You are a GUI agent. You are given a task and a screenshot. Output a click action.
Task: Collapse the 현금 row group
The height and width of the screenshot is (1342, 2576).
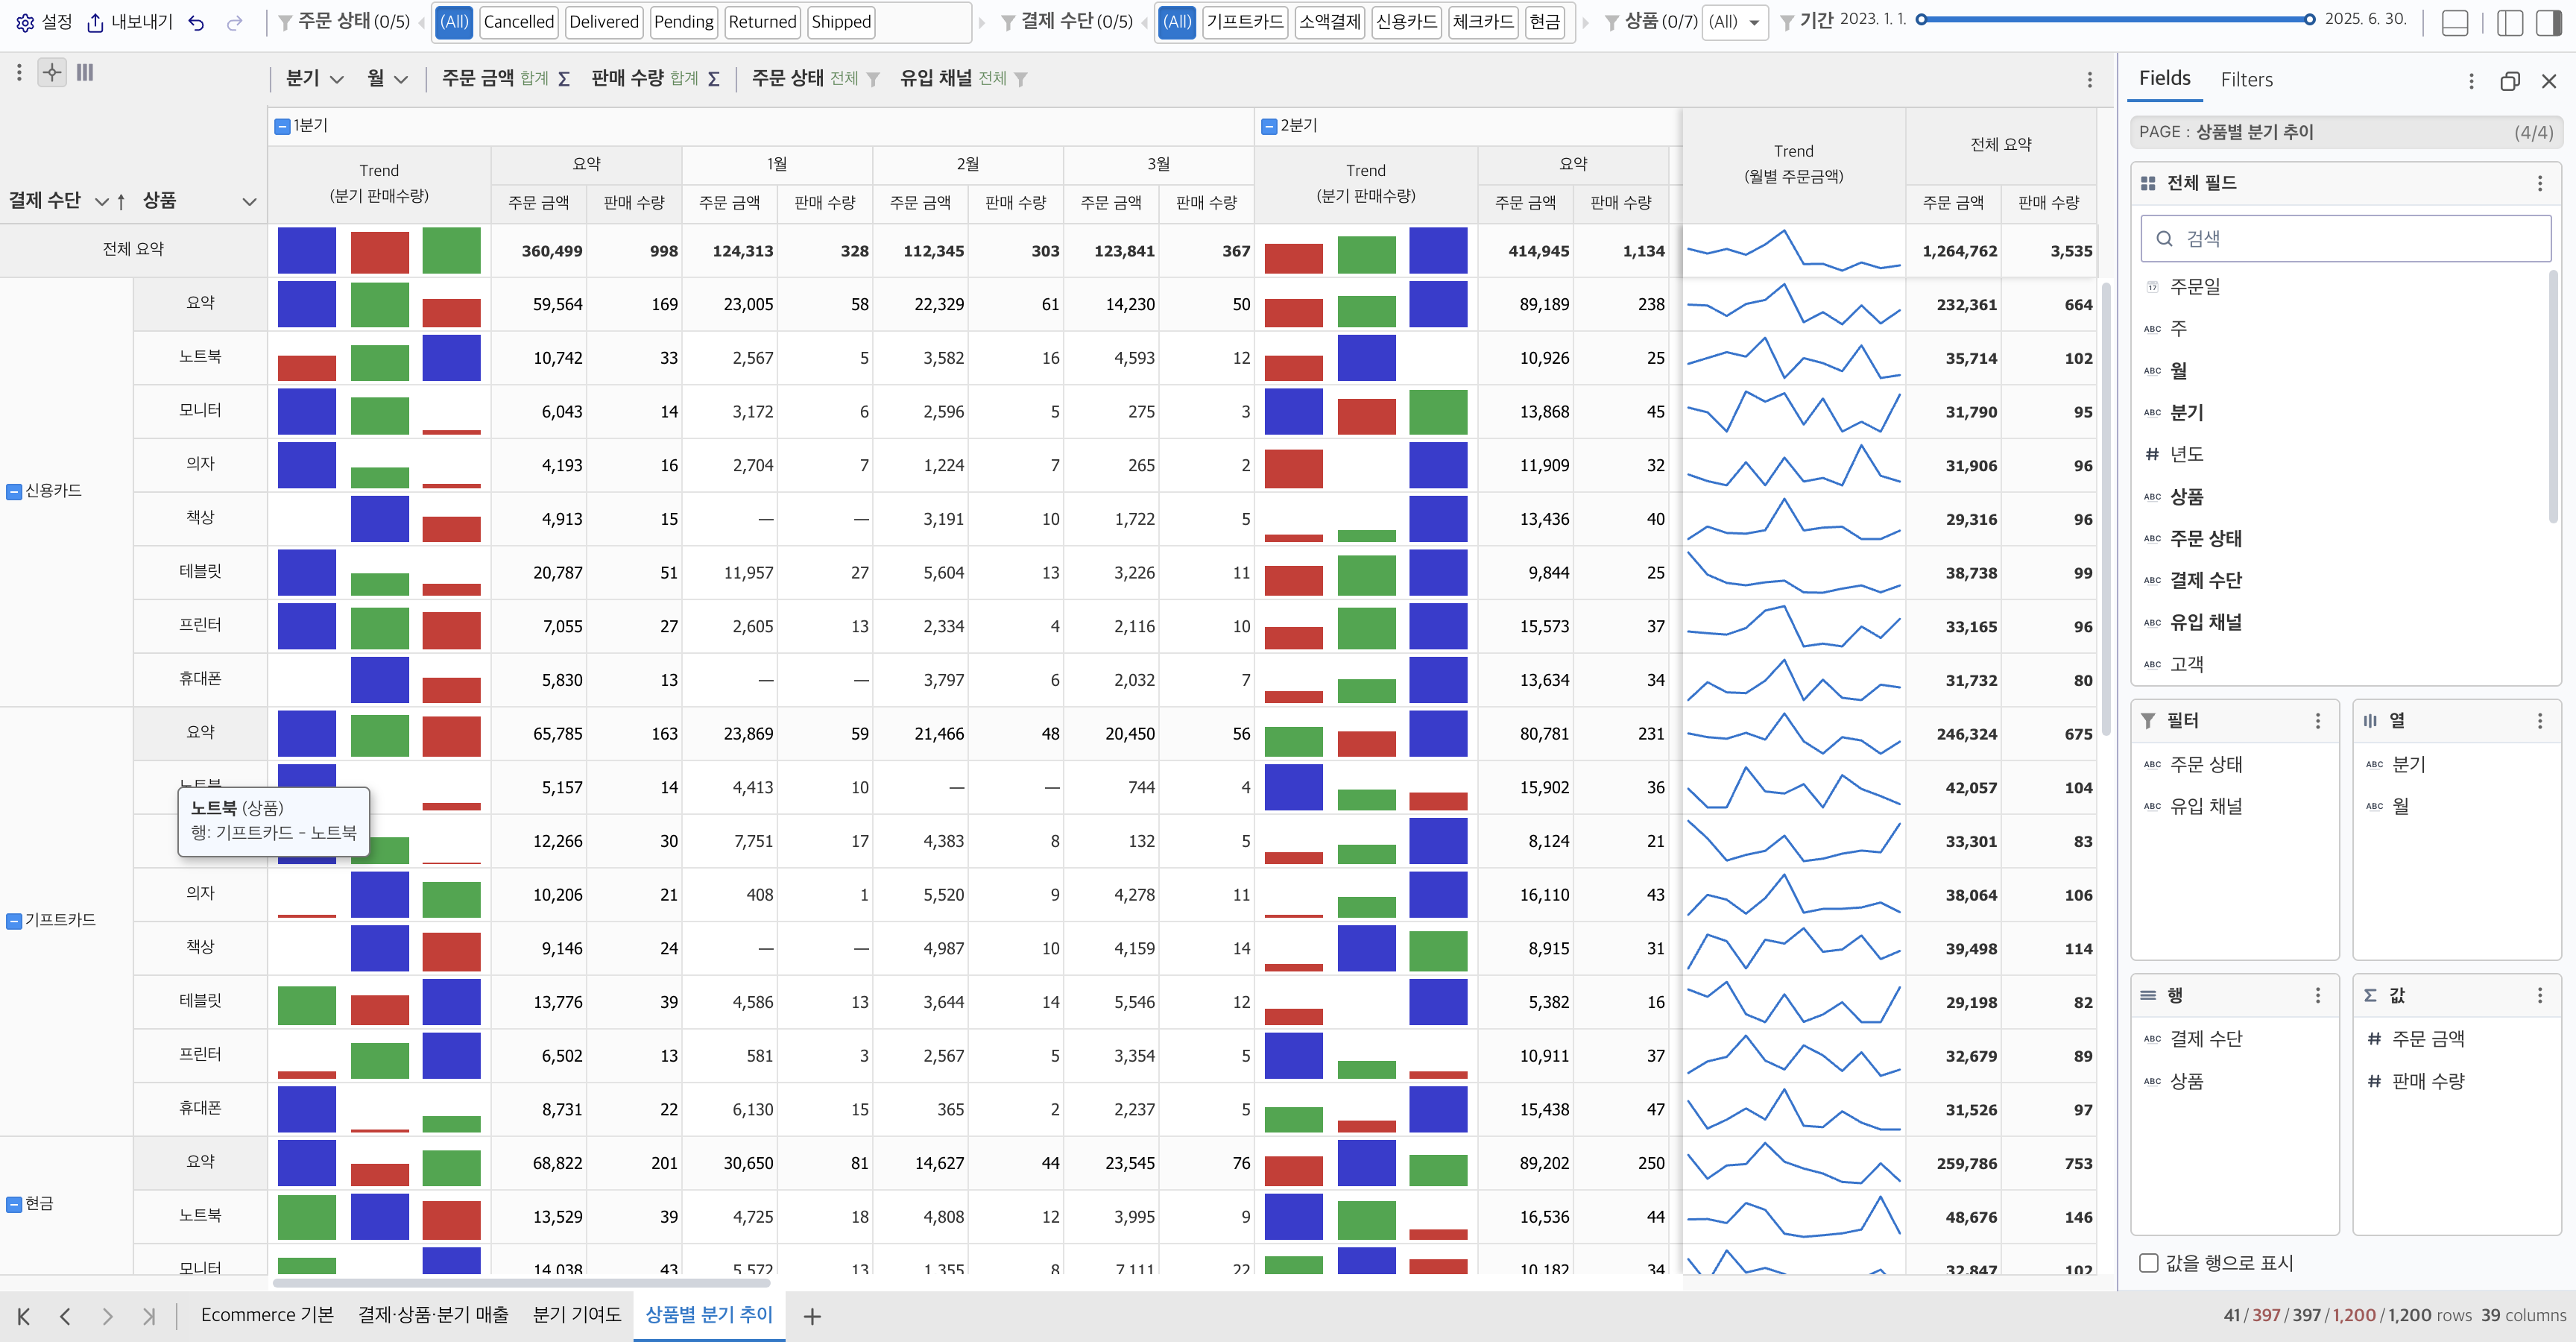click(14, 1204)
